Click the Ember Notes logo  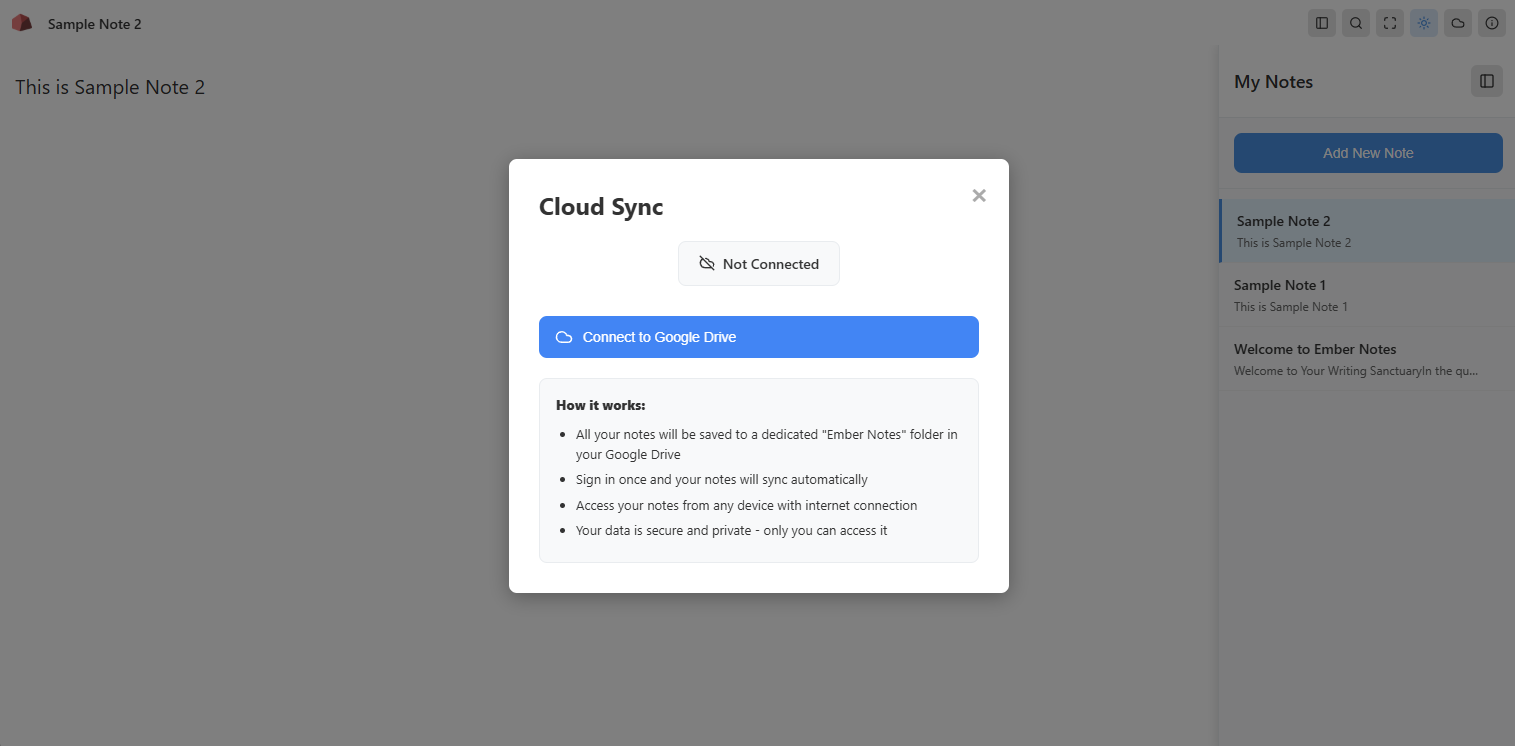[x=21, y=22]
